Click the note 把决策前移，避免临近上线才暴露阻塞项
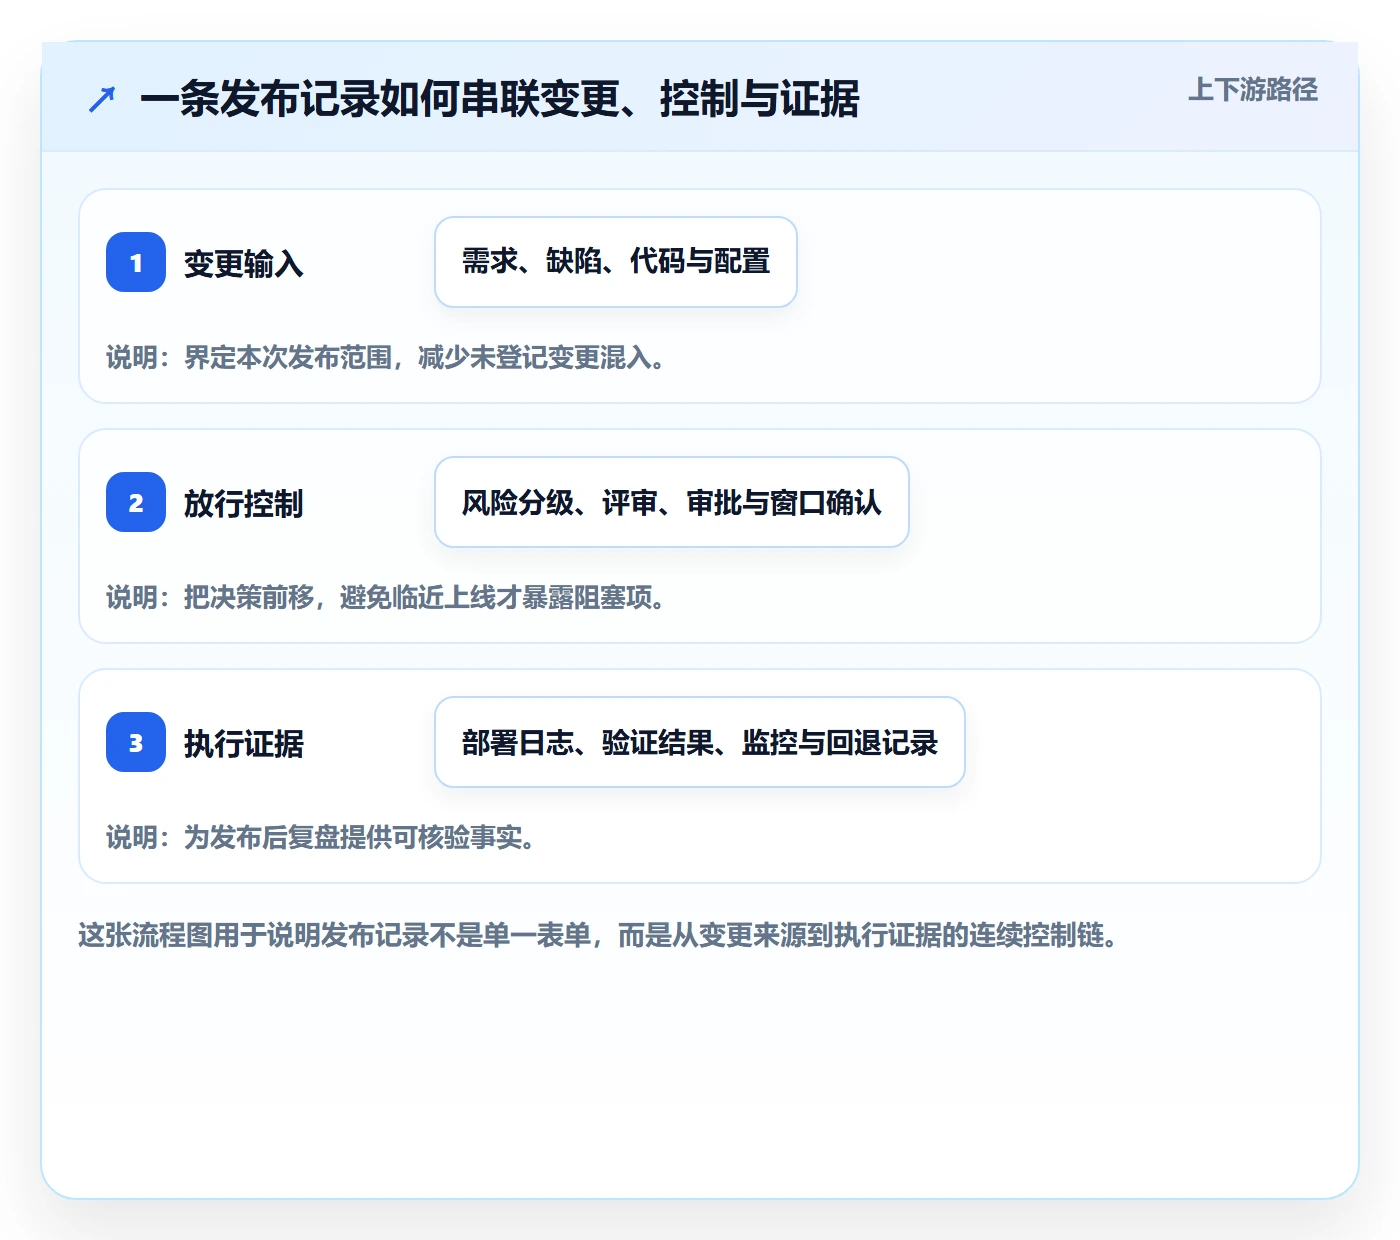1400x1240 pixels. pyautogui.click(x=386, y=598)
